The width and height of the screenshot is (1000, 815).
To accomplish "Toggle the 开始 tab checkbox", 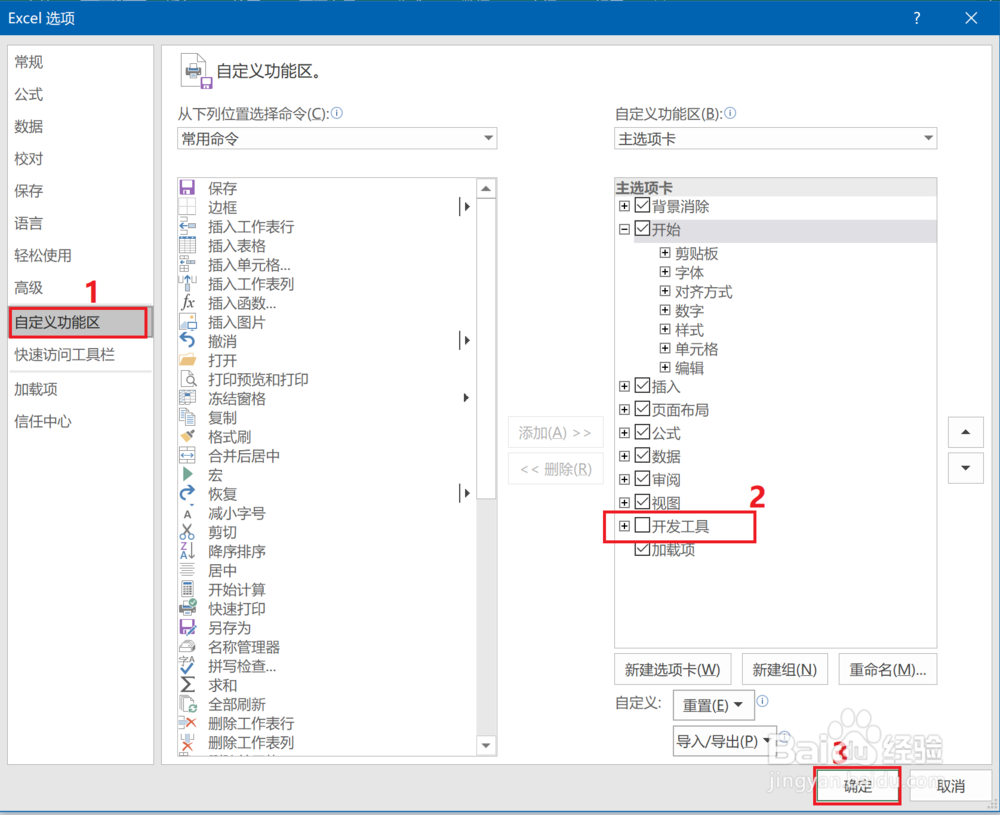I will [642, 228].
